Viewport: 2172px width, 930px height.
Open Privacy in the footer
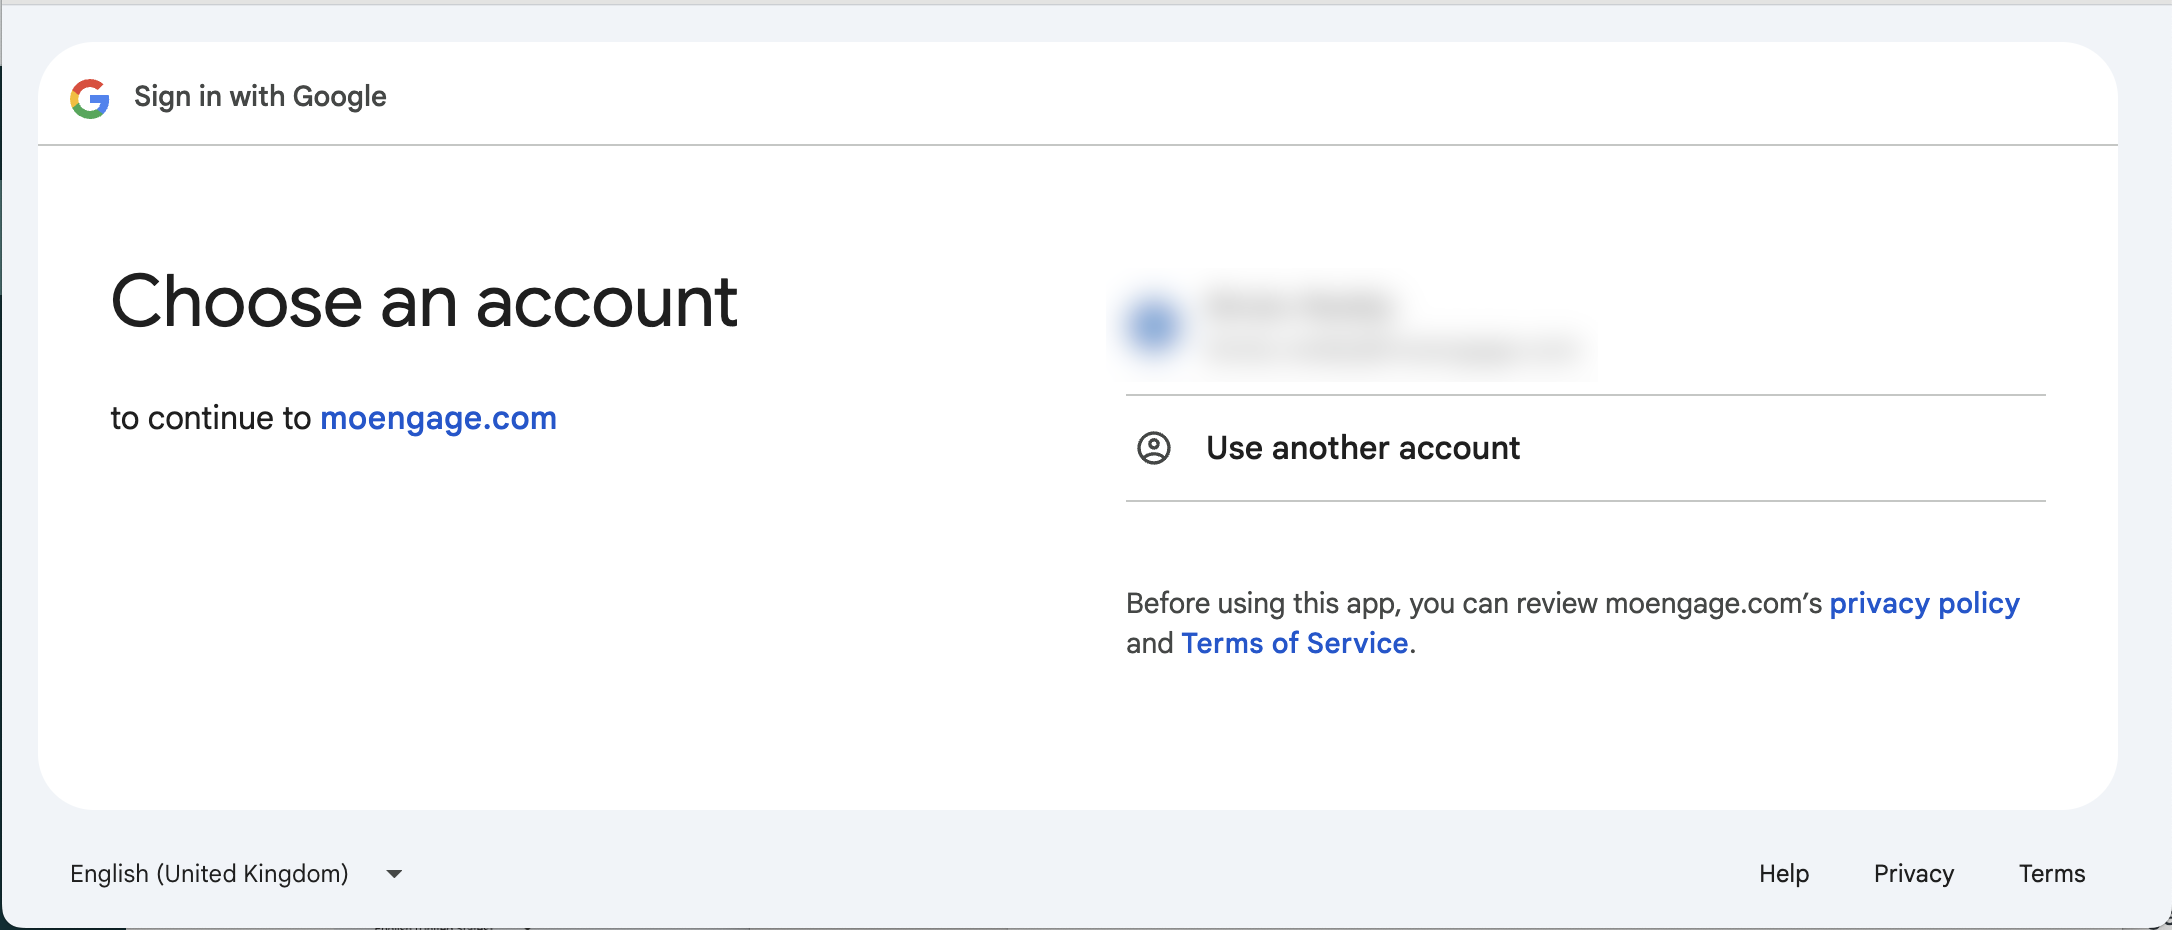tap(1913, 874)
